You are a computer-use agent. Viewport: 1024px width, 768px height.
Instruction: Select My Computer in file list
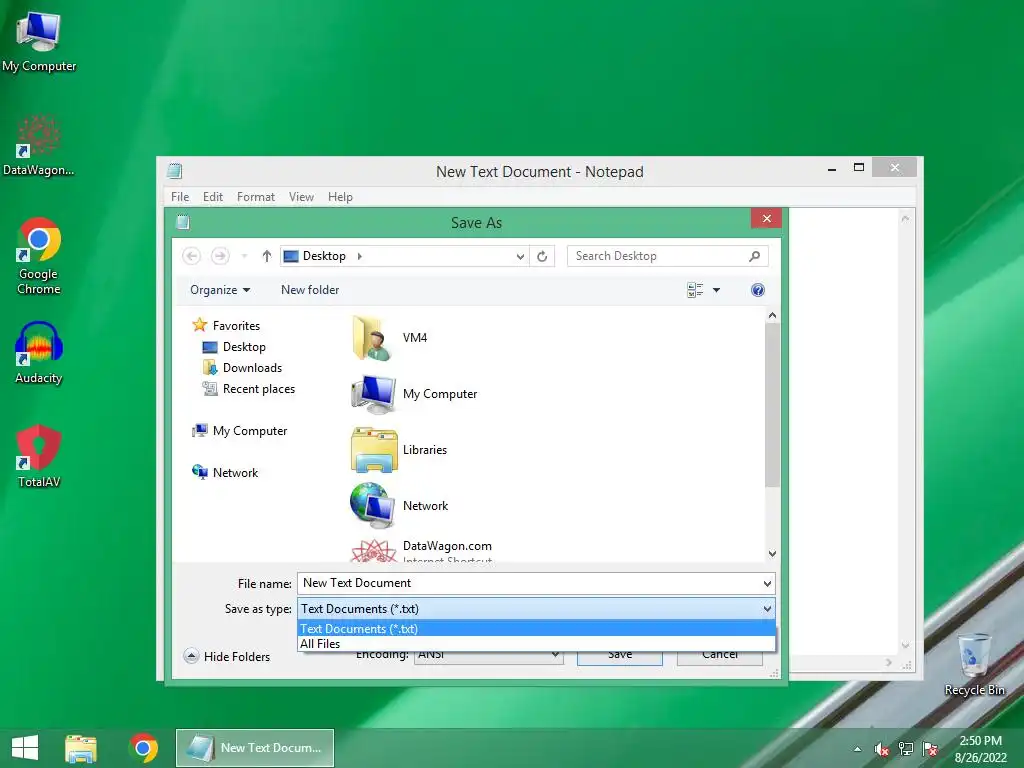pyautogui.click(x=414, y=394)
